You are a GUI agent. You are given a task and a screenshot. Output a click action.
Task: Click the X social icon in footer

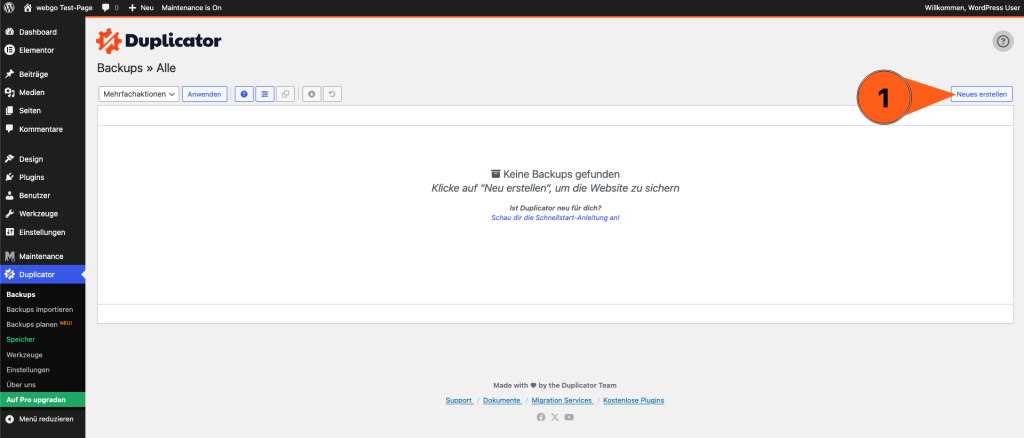[x=555, y=417]
